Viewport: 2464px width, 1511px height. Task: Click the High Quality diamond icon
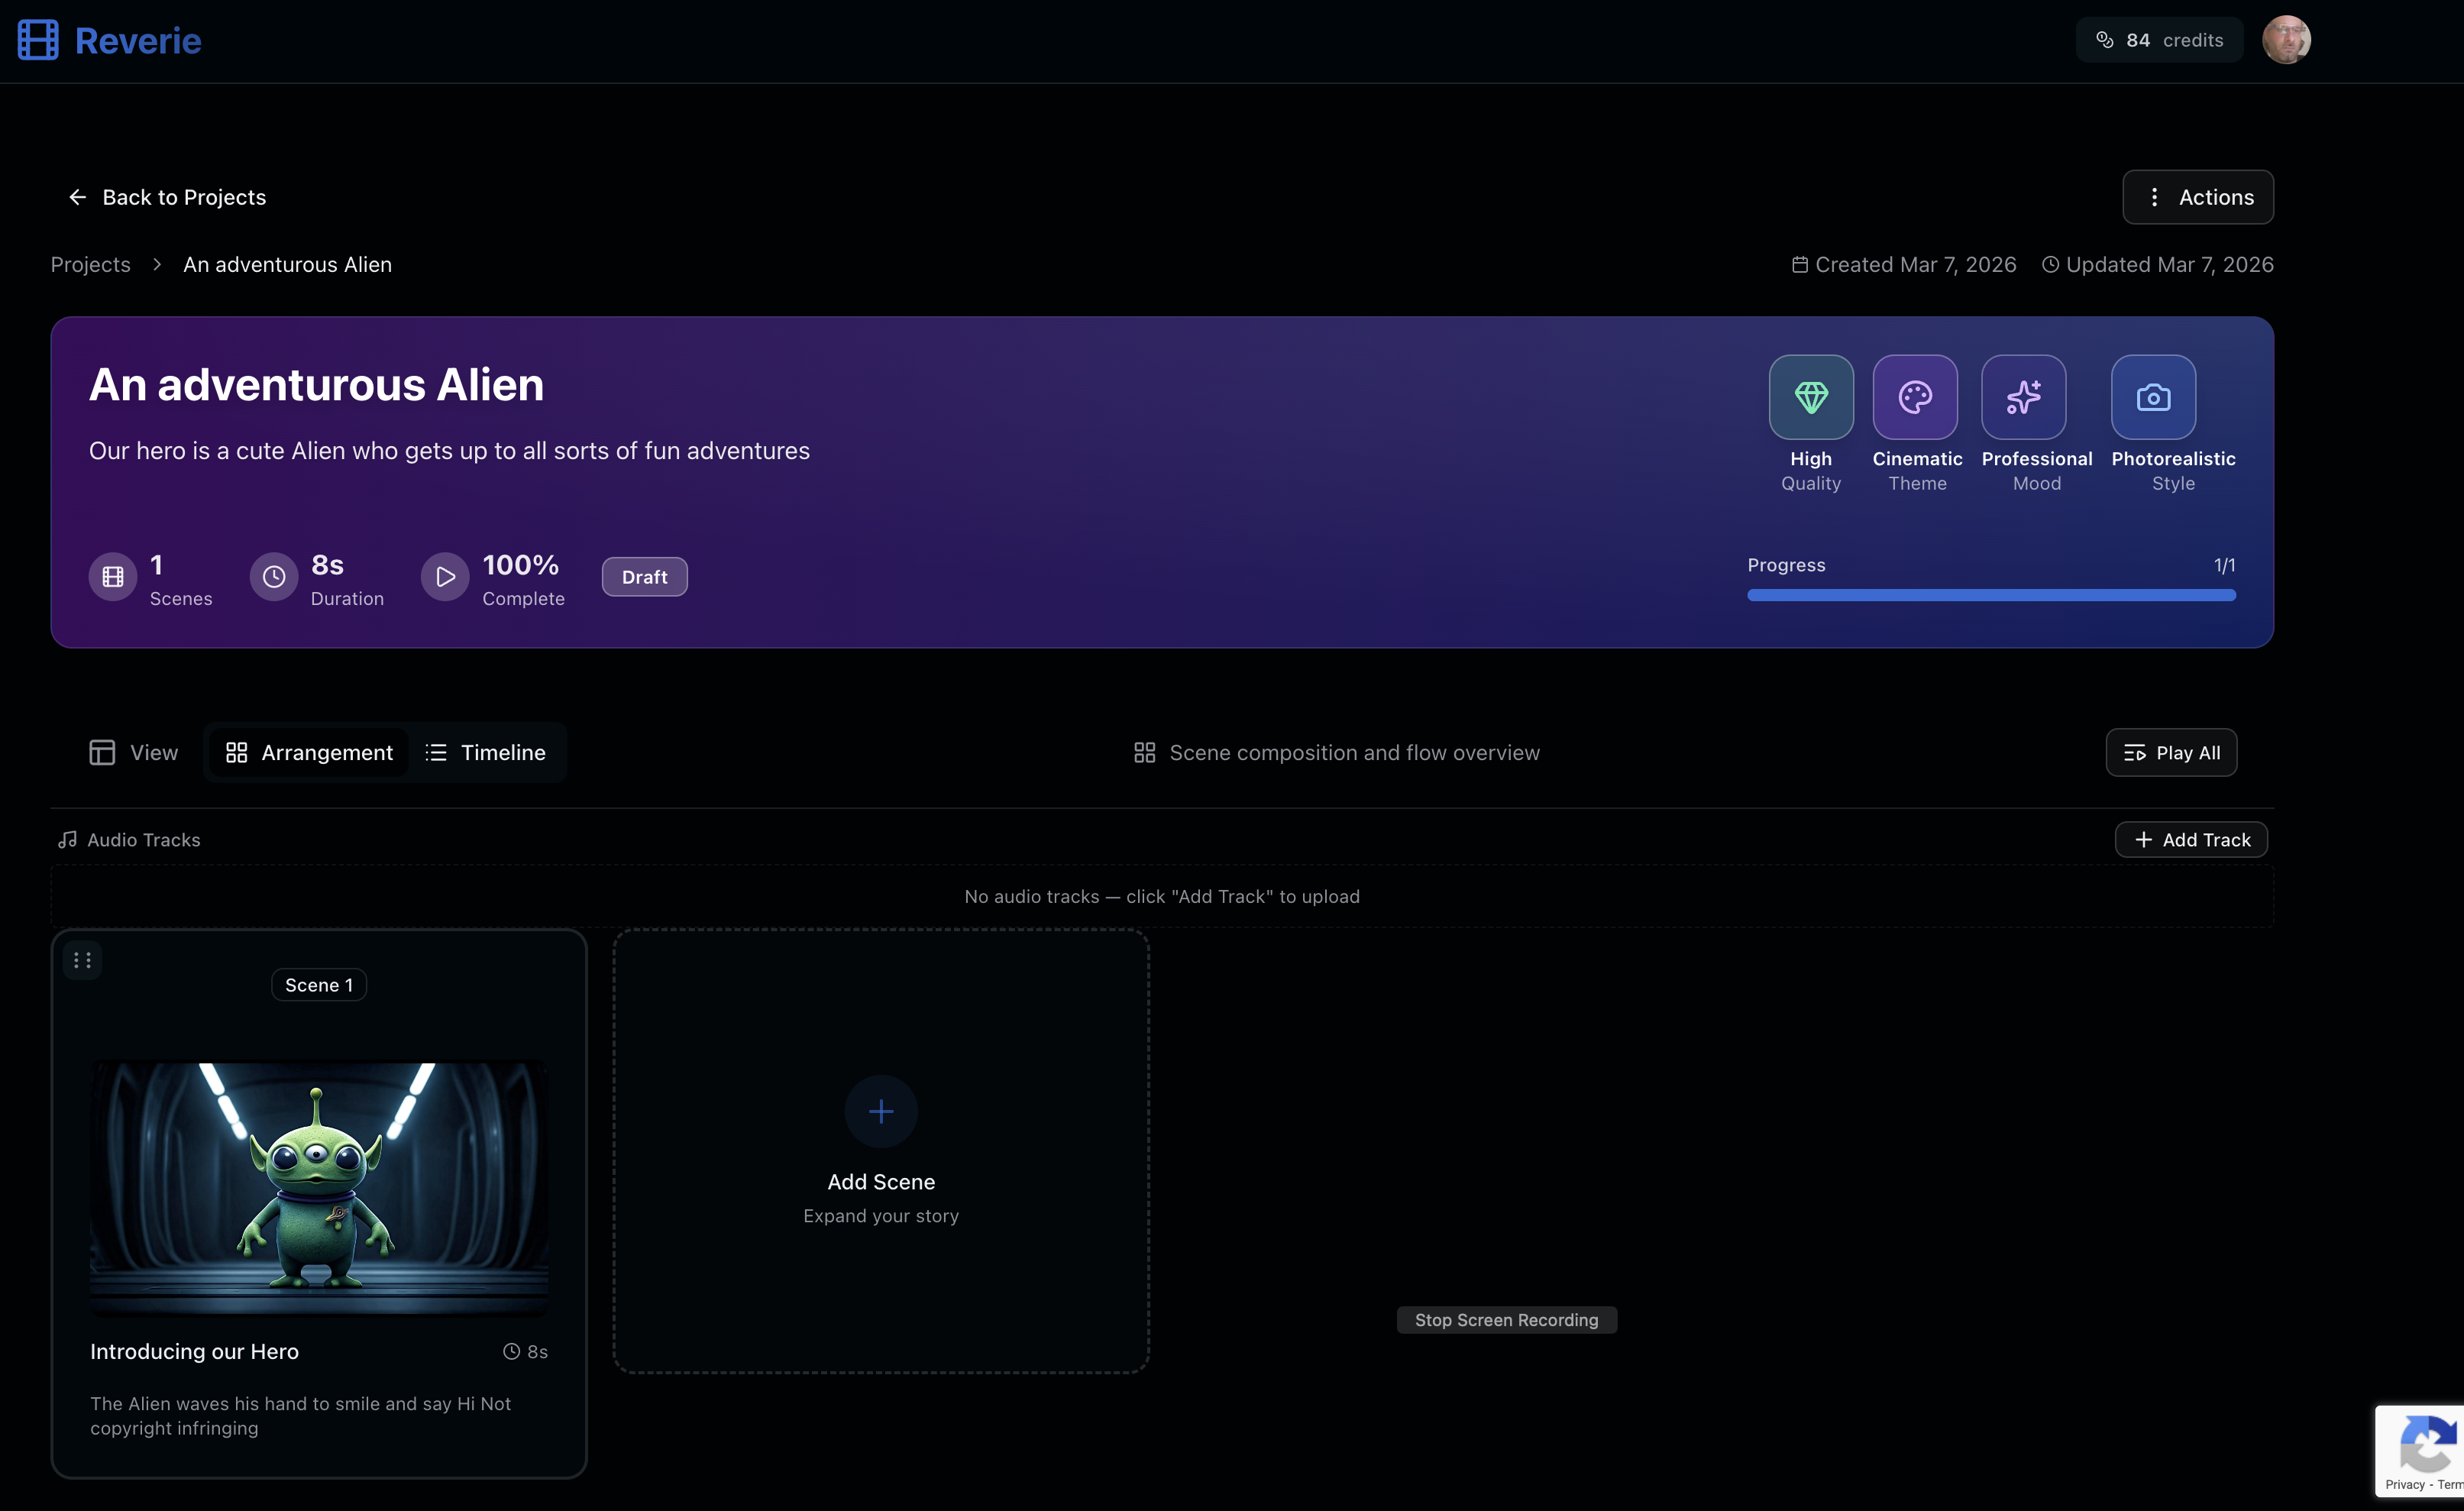pos(1810,397)
